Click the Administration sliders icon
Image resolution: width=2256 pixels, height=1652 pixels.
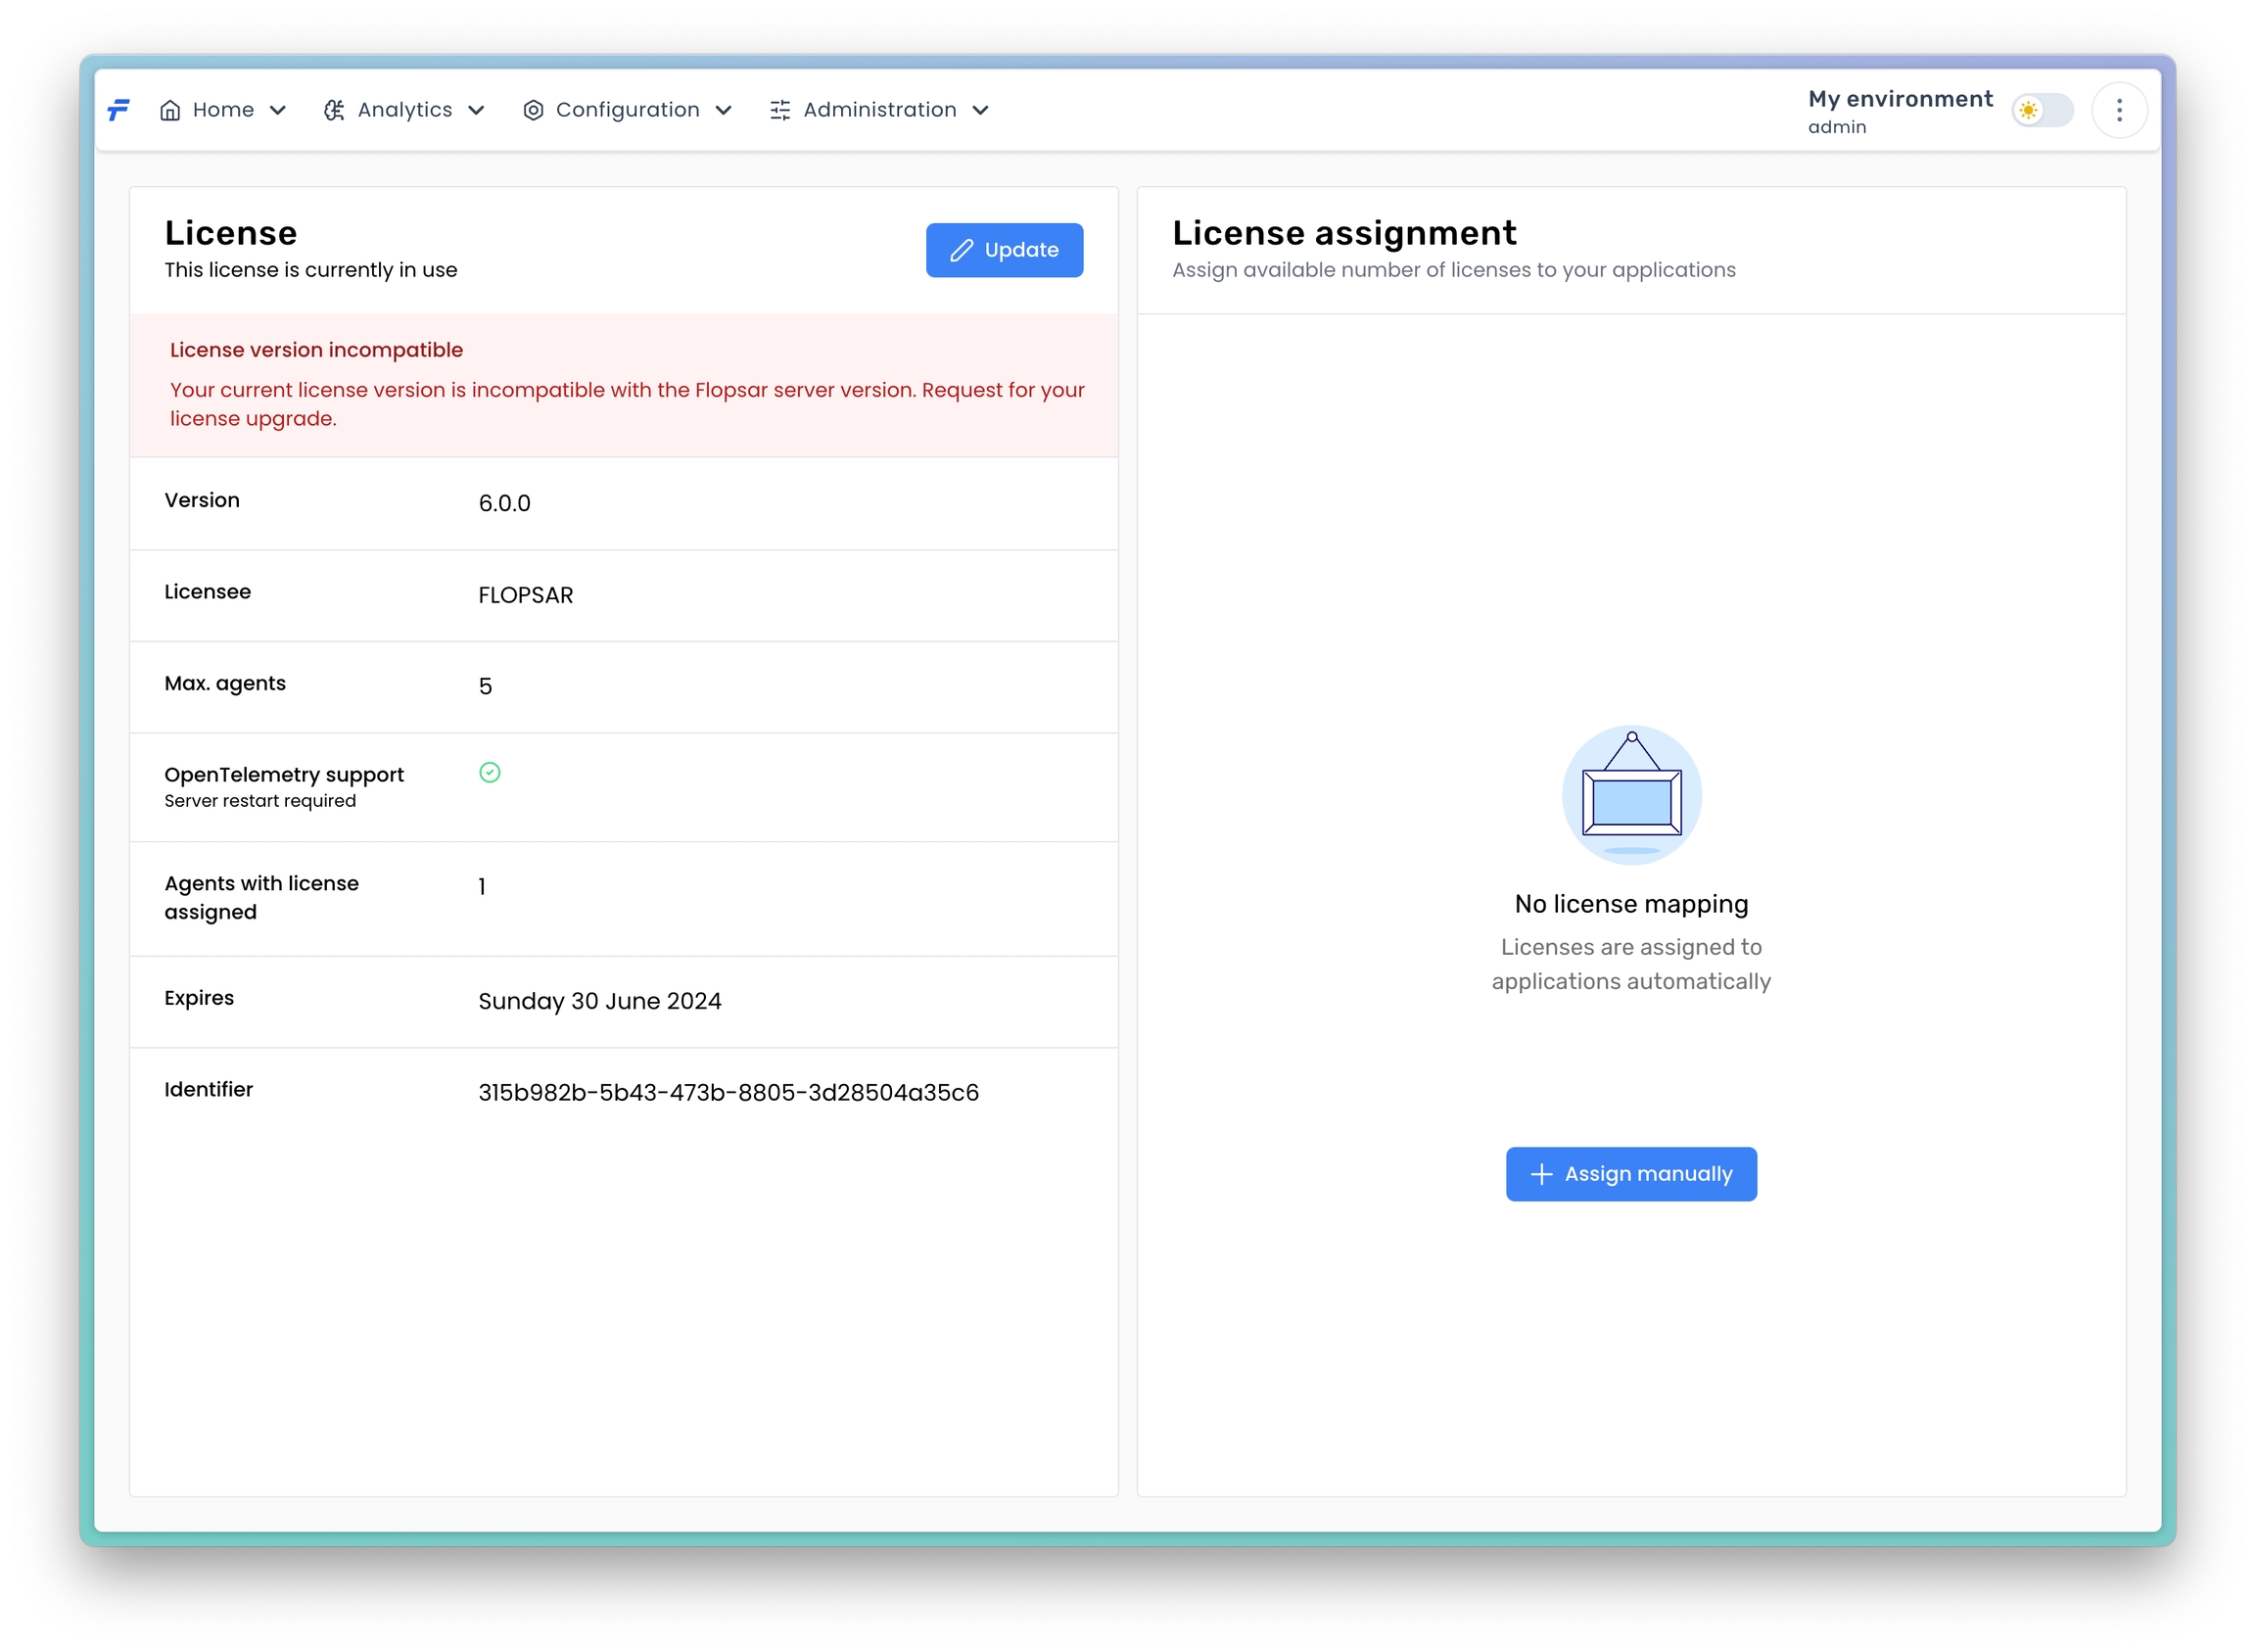pyautogui.click(x=780, y=110)
